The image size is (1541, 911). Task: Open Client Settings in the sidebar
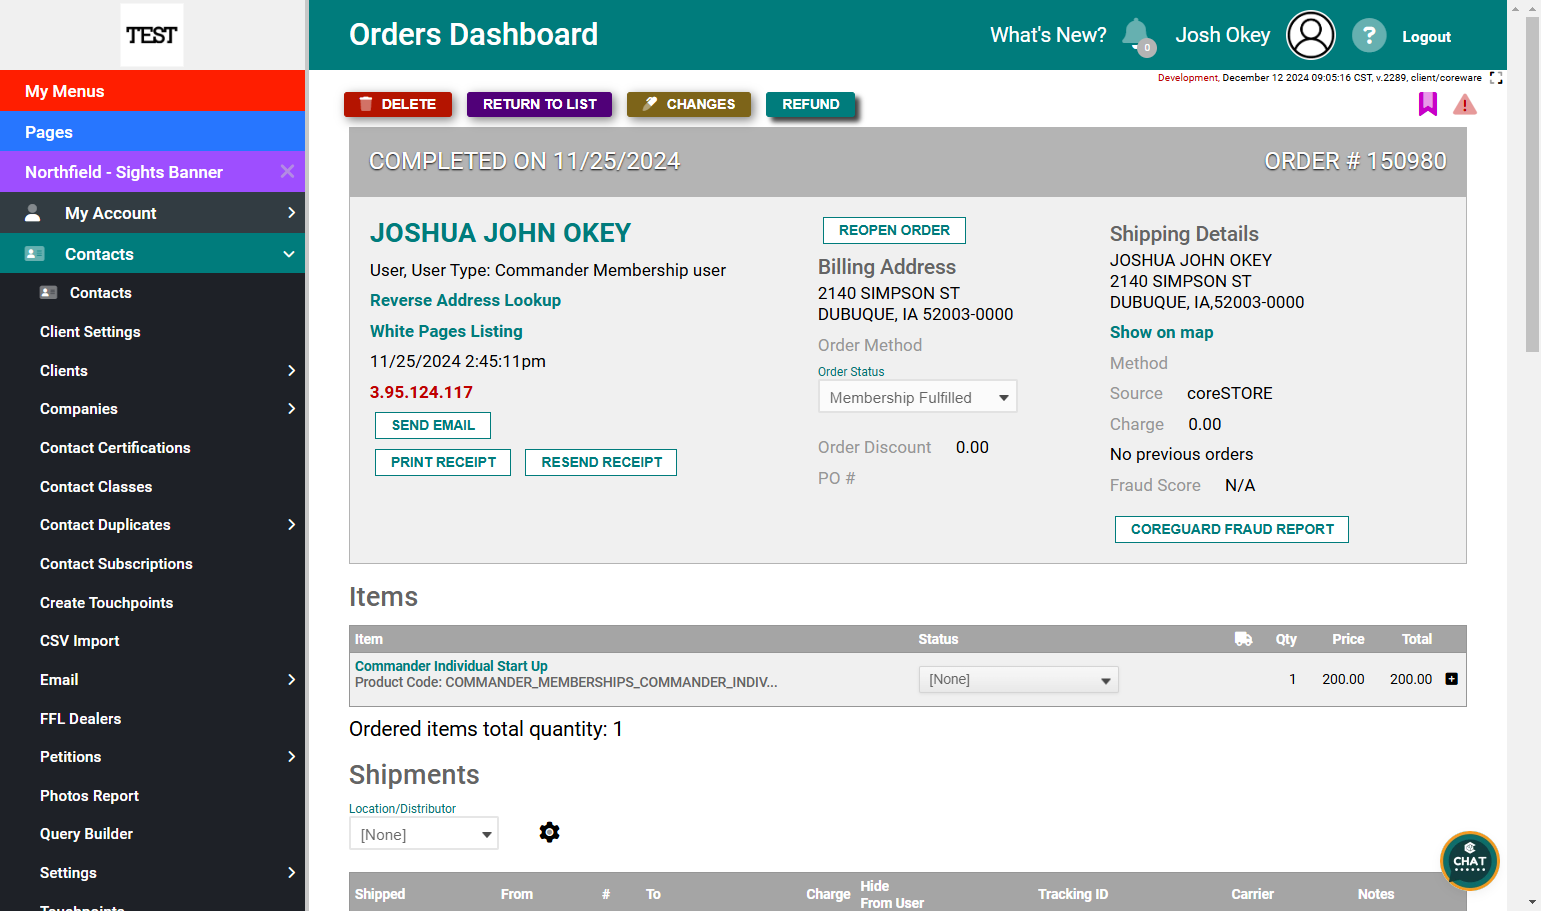pyautogui.click(x=90, y=332)
